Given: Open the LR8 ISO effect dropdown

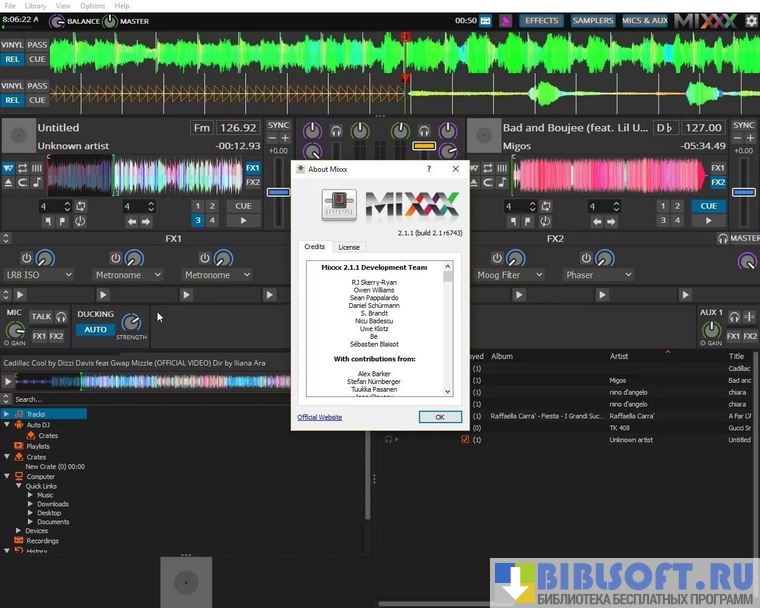Looking at the screenshot, I should click(40, 275).
